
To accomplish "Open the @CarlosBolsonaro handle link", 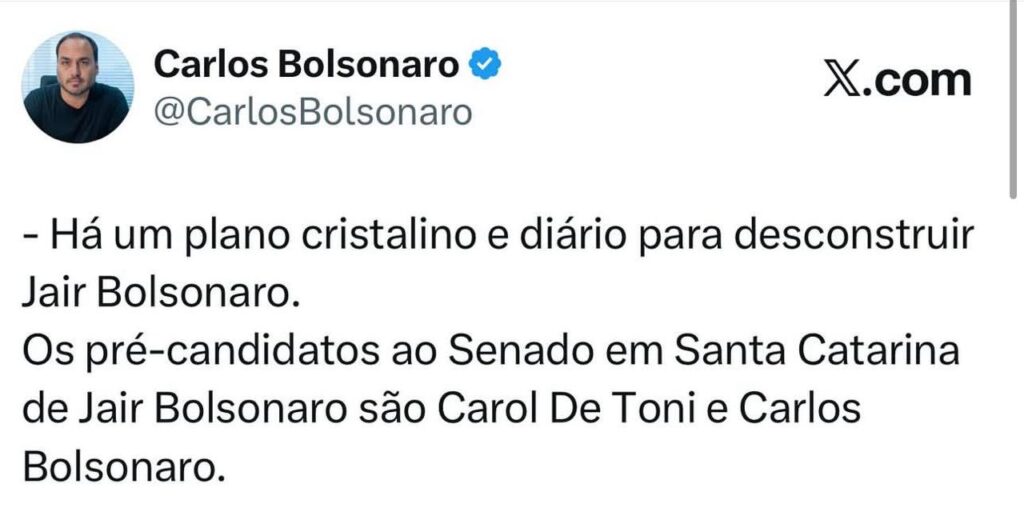I will (312, 113).
